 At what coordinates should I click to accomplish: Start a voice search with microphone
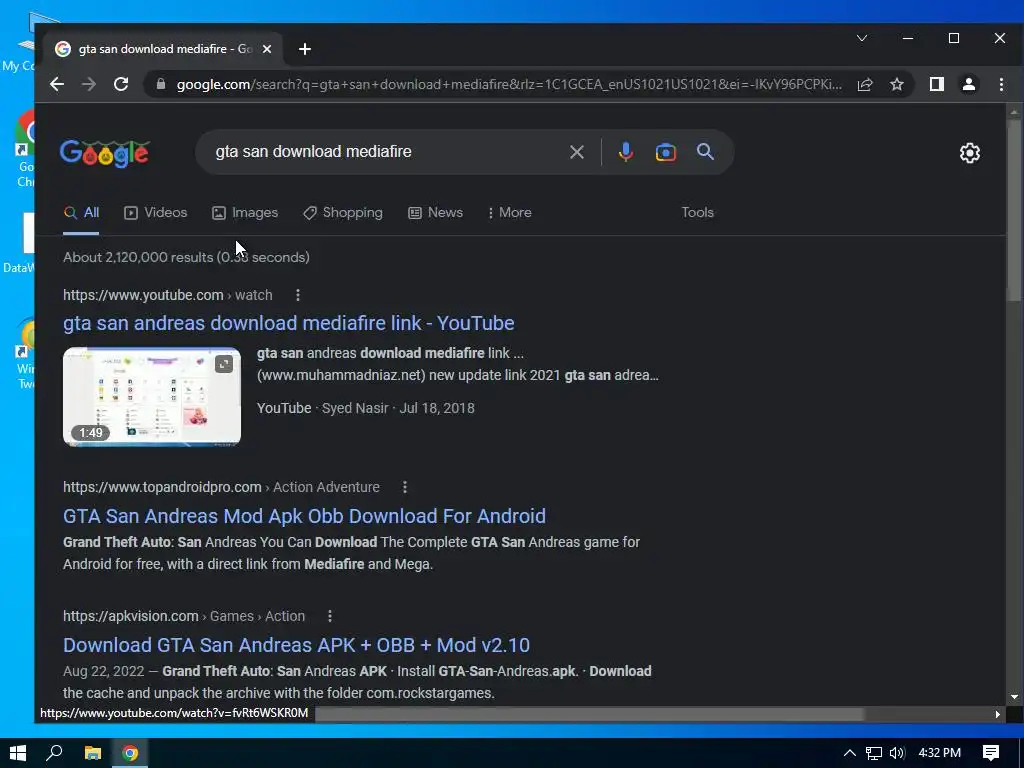coord(626,152)
